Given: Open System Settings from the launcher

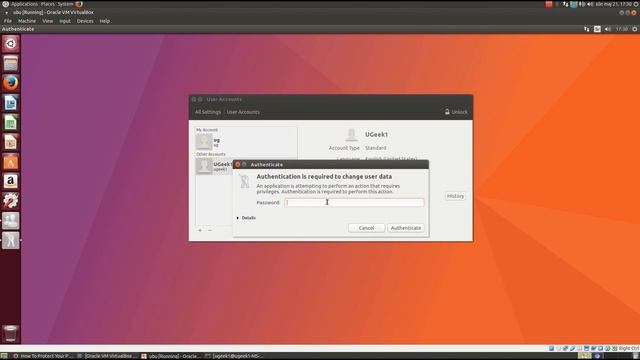Looking at the screenshot, I should [11, 201].
